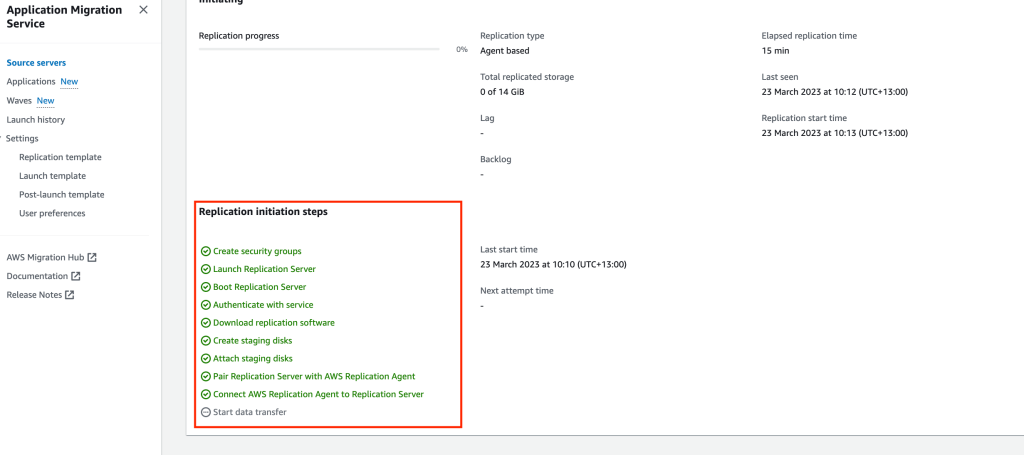Open external link icon beside AWS Migration Hub
Viewport: 1024px width, 455px height.
click(92, 257)
